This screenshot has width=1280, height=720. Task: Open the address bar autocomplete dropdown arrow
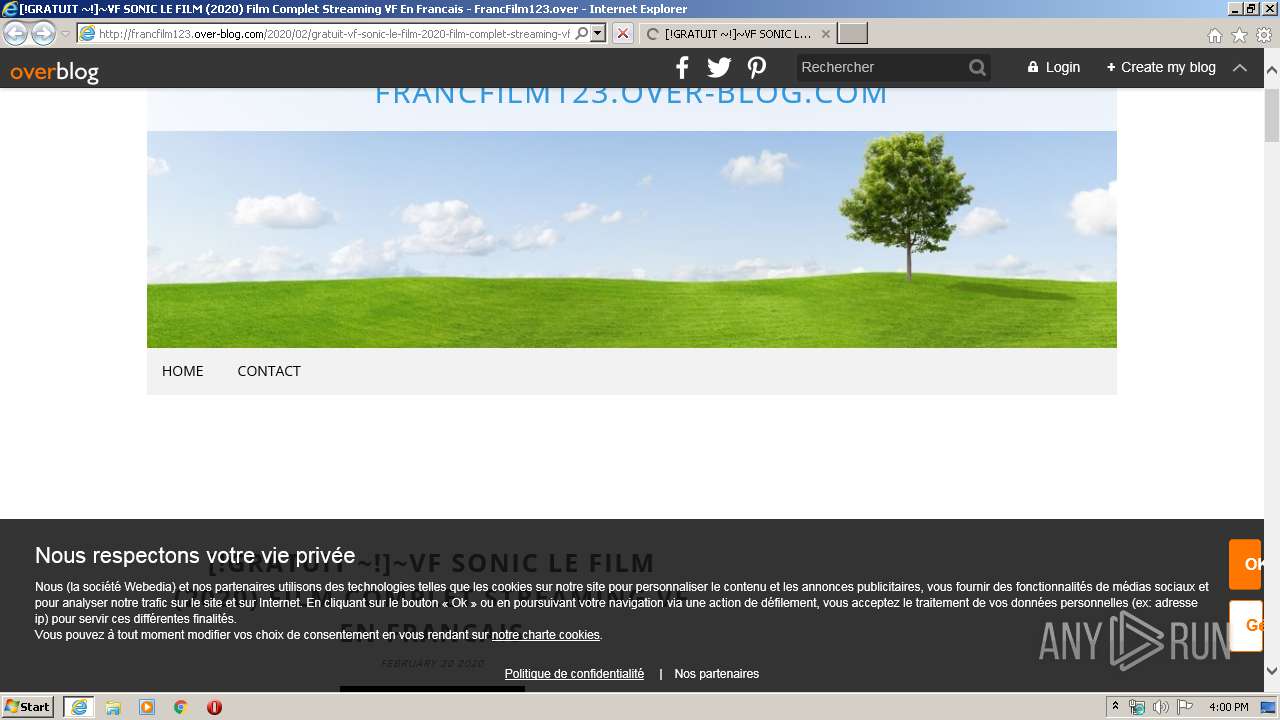pyautogui.click(x=598, y=33)
